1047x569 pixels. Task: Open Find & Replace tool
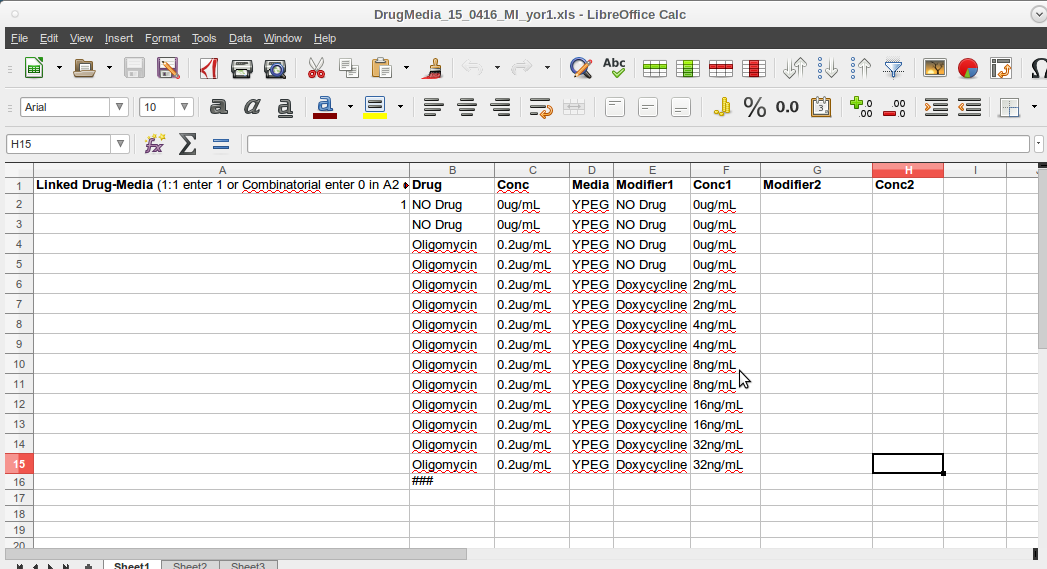point(580,68)
